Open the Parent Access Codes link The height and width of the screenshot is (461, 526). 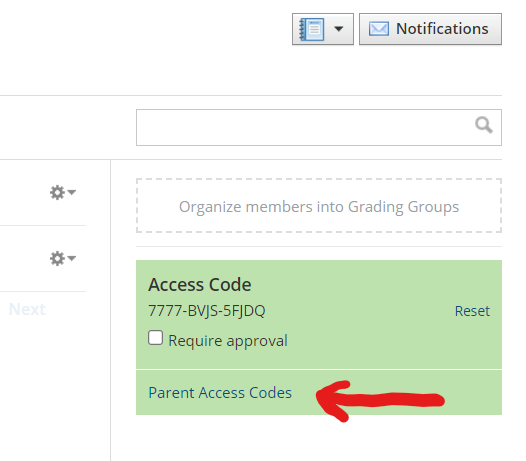[220, 393]
